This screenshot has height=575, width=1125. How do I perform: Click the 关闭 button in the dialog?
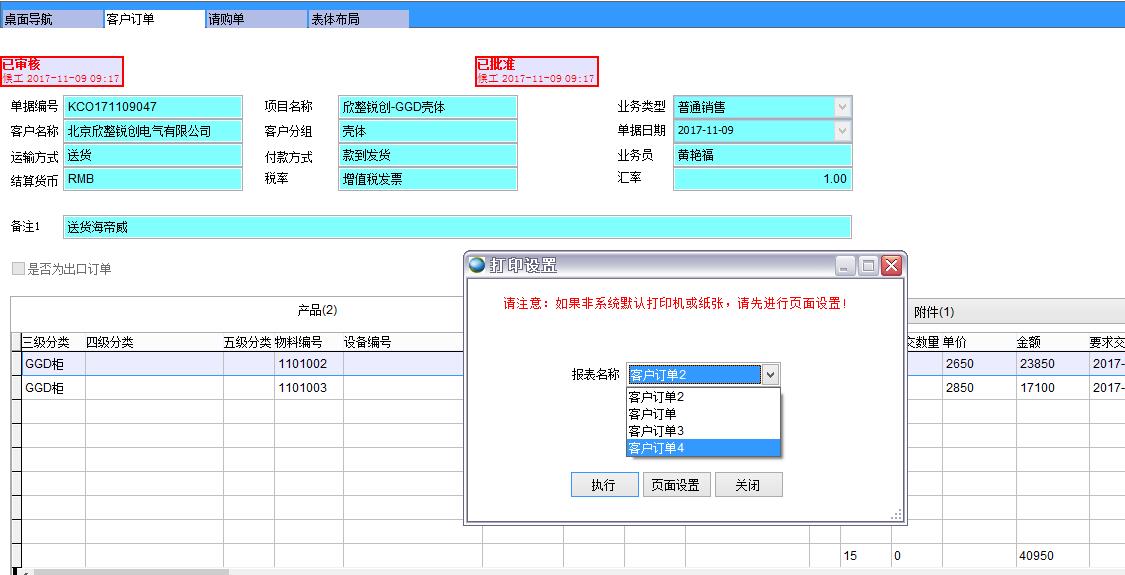pos(747,485)
